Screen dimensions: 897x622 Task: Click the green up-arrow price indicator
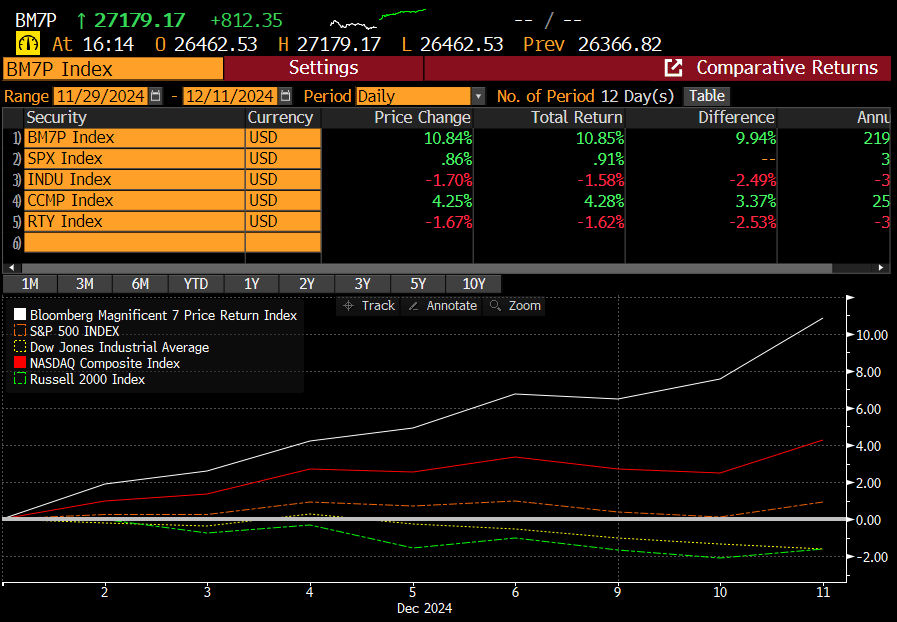81,21
